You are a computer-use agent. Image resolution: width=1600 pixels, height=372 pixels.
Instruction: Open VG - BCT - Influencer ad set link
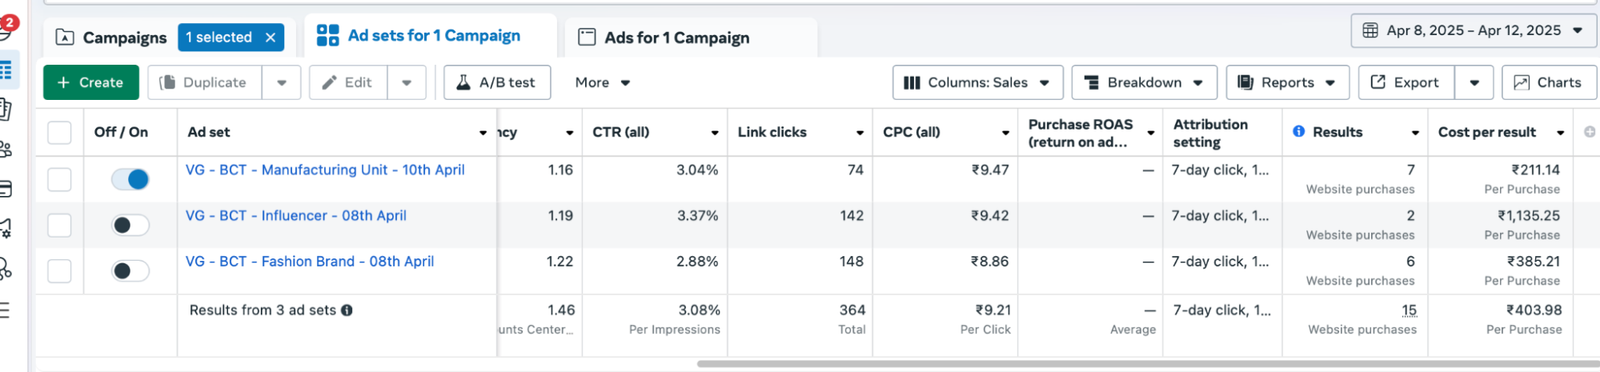coord(296,215)
